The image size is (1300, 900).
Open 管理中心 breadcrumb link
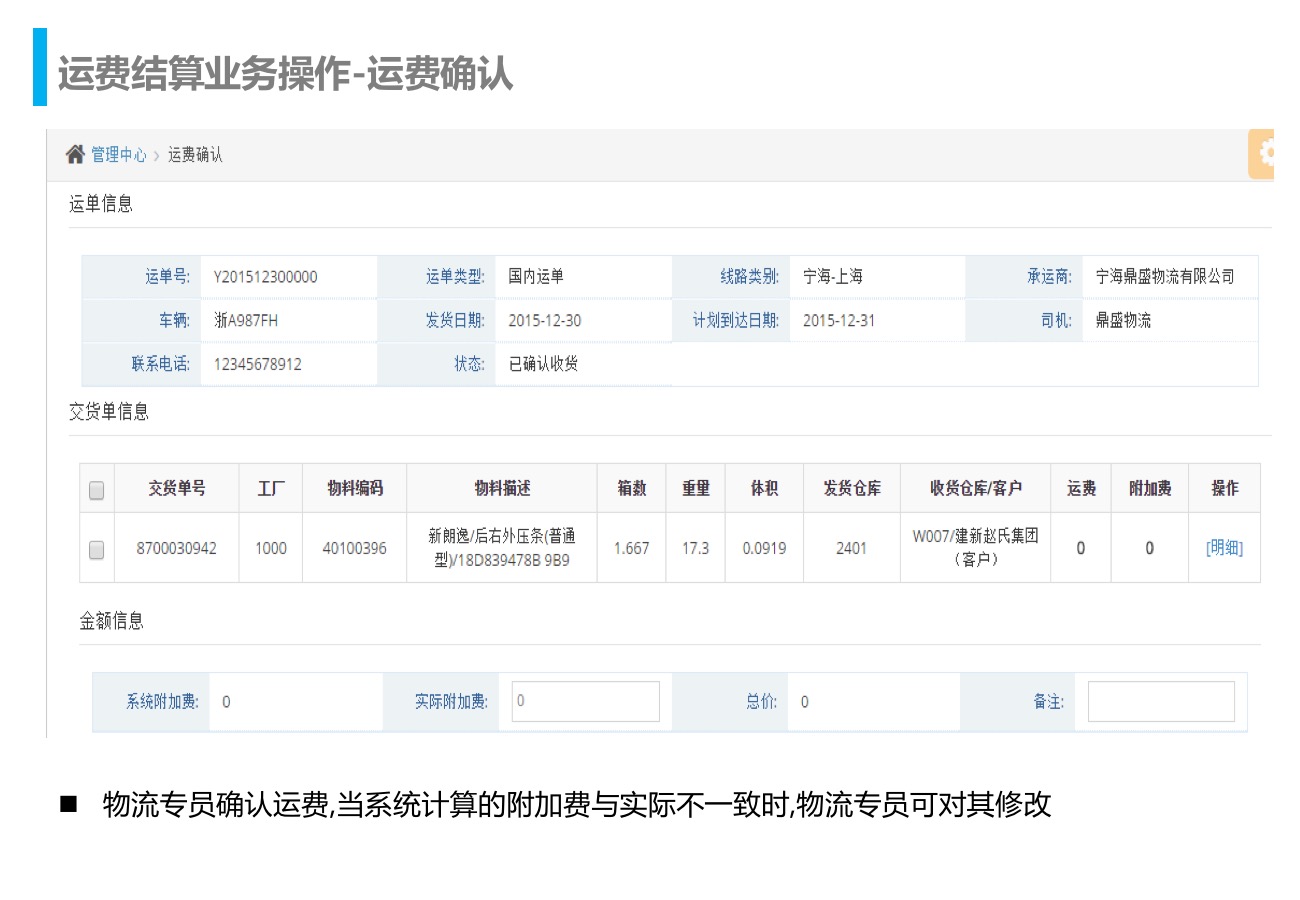click(x=118, y=155)
